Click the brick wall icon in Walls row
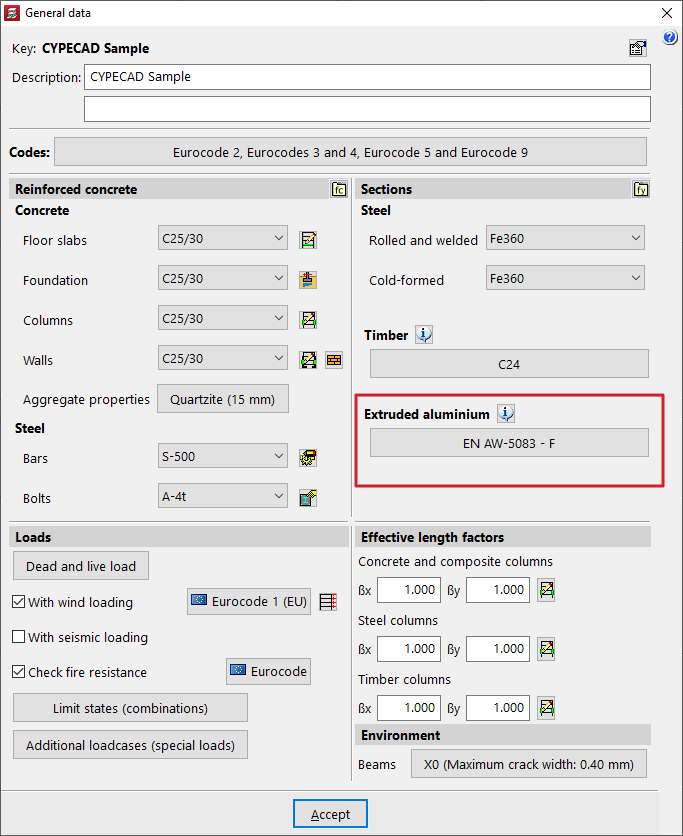The height and width of the screenshot is (836, 683). click(x=334, y=360)
